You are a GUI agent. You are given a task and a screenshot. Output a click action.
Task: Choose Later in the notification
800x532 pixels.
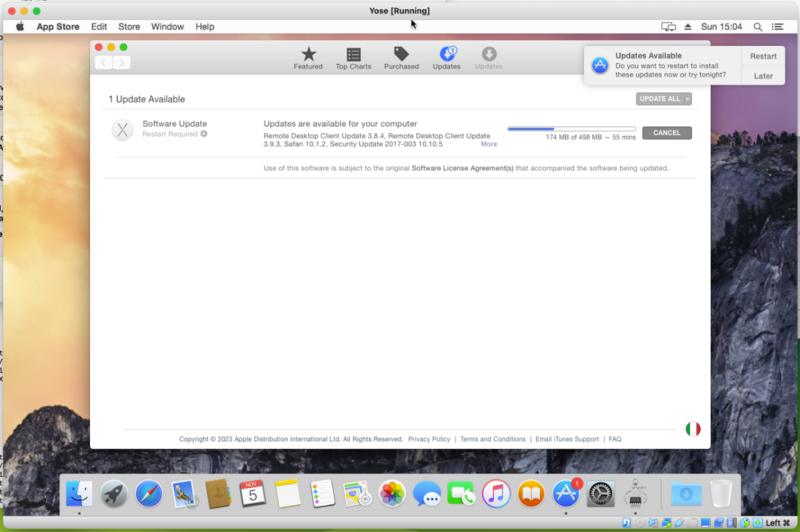(763, 76)
